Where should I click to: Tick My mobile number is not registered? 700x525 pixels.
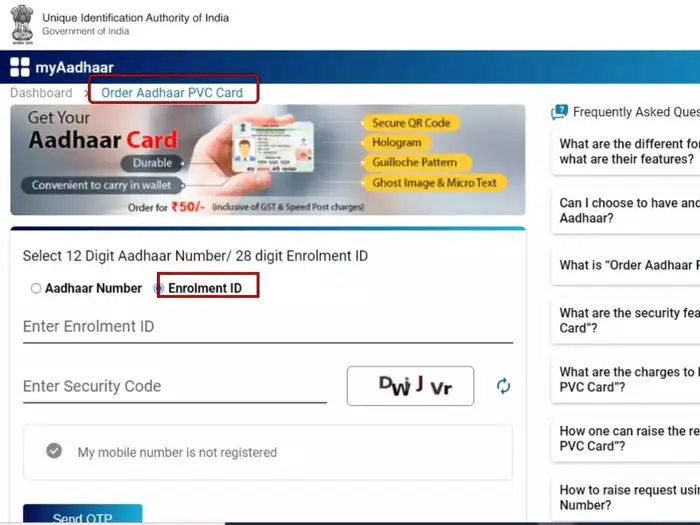[x=54, y=451]
